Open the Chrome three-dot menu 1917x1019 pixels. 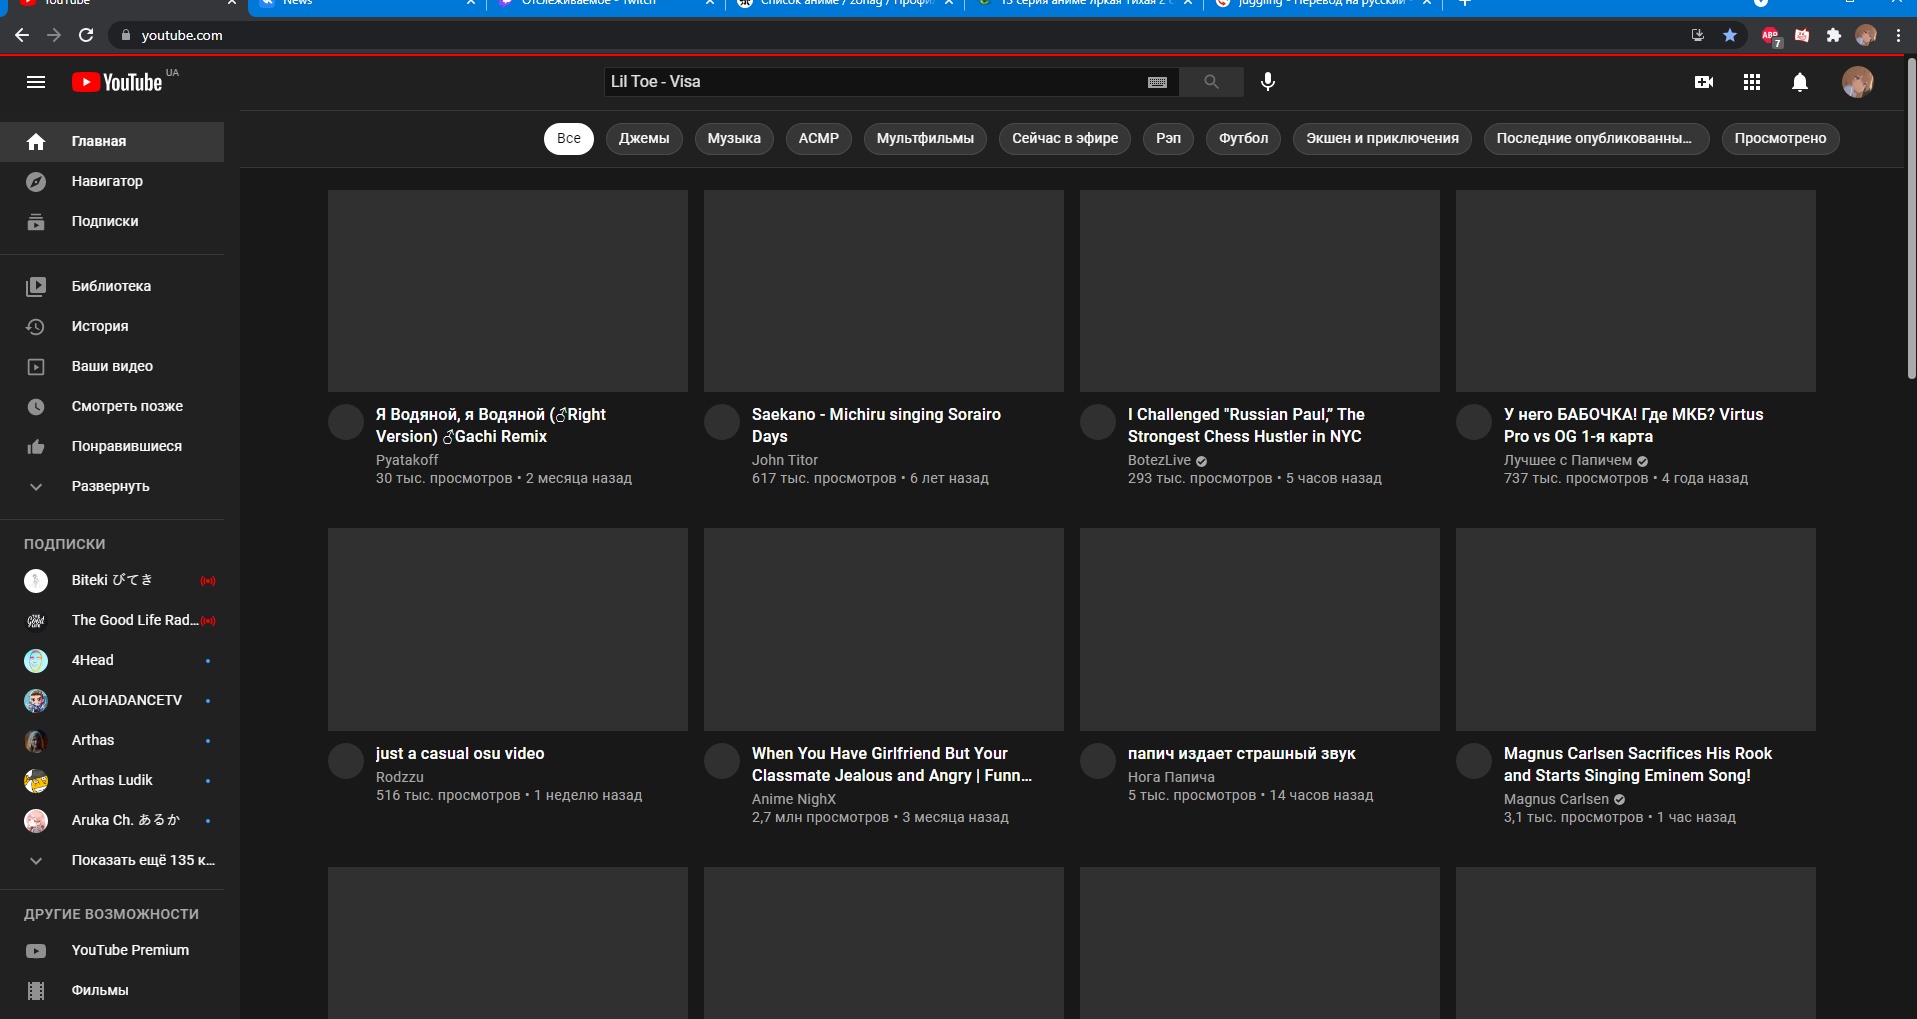tap(1898, 35)
